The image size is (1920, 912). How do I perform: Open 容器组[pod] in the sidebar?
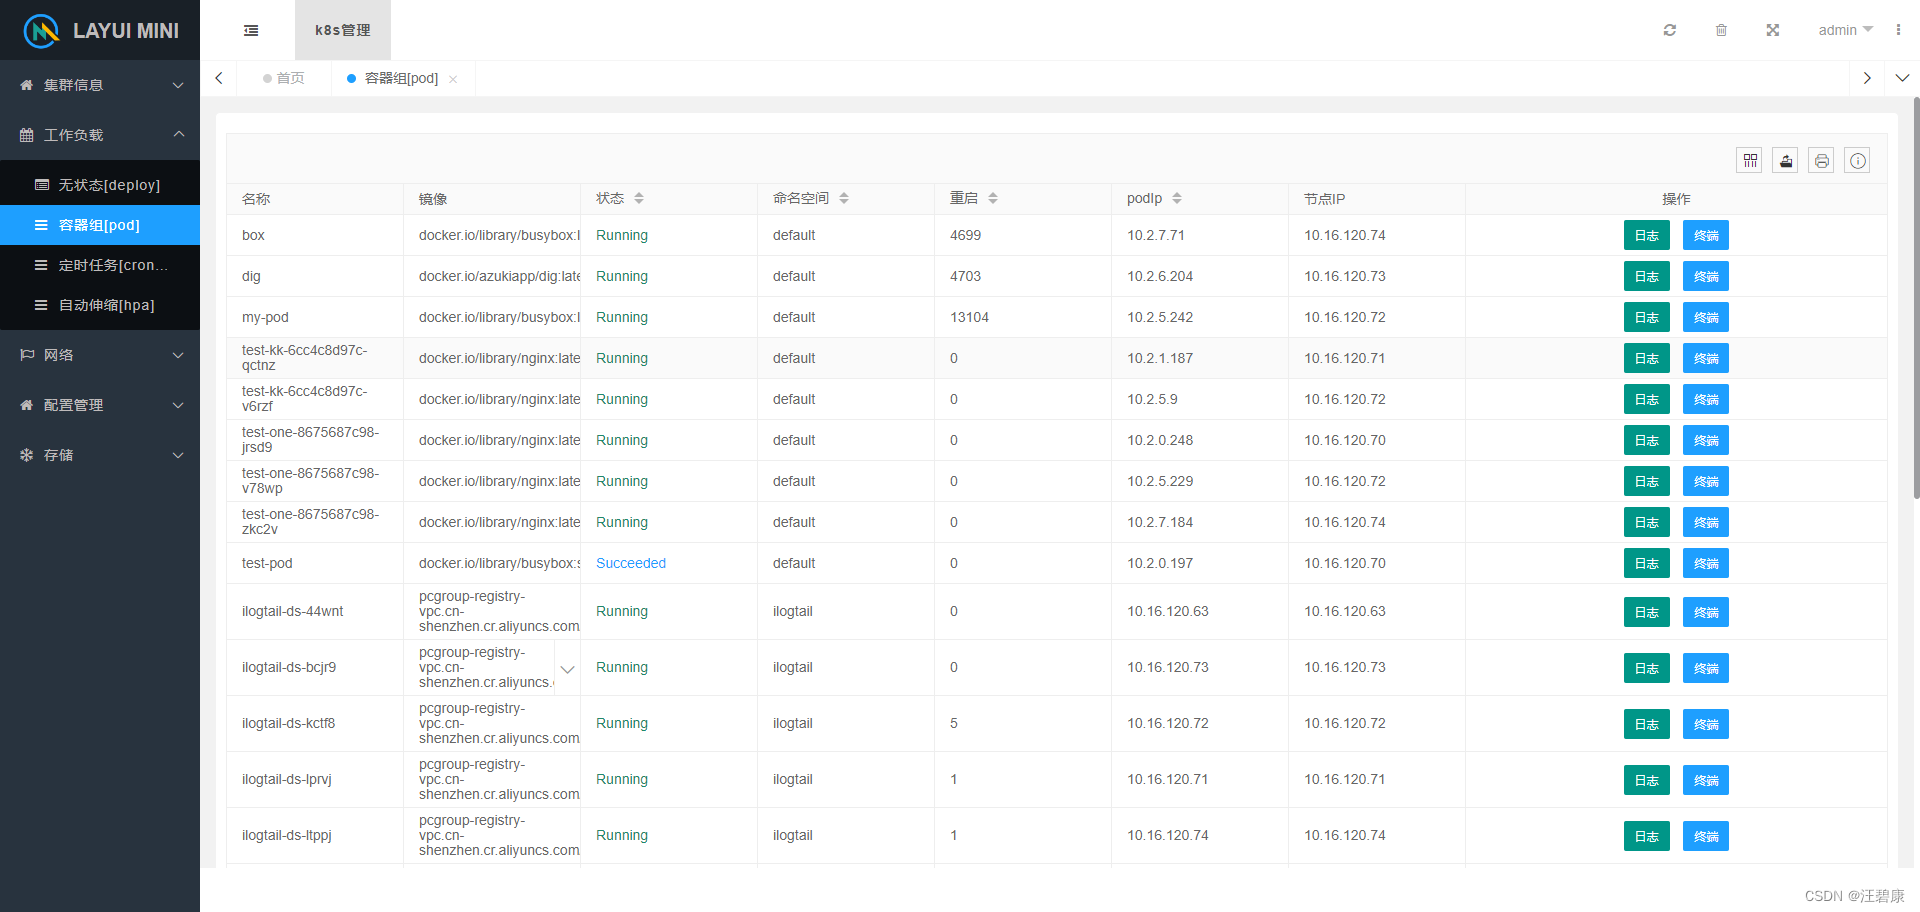100,225
